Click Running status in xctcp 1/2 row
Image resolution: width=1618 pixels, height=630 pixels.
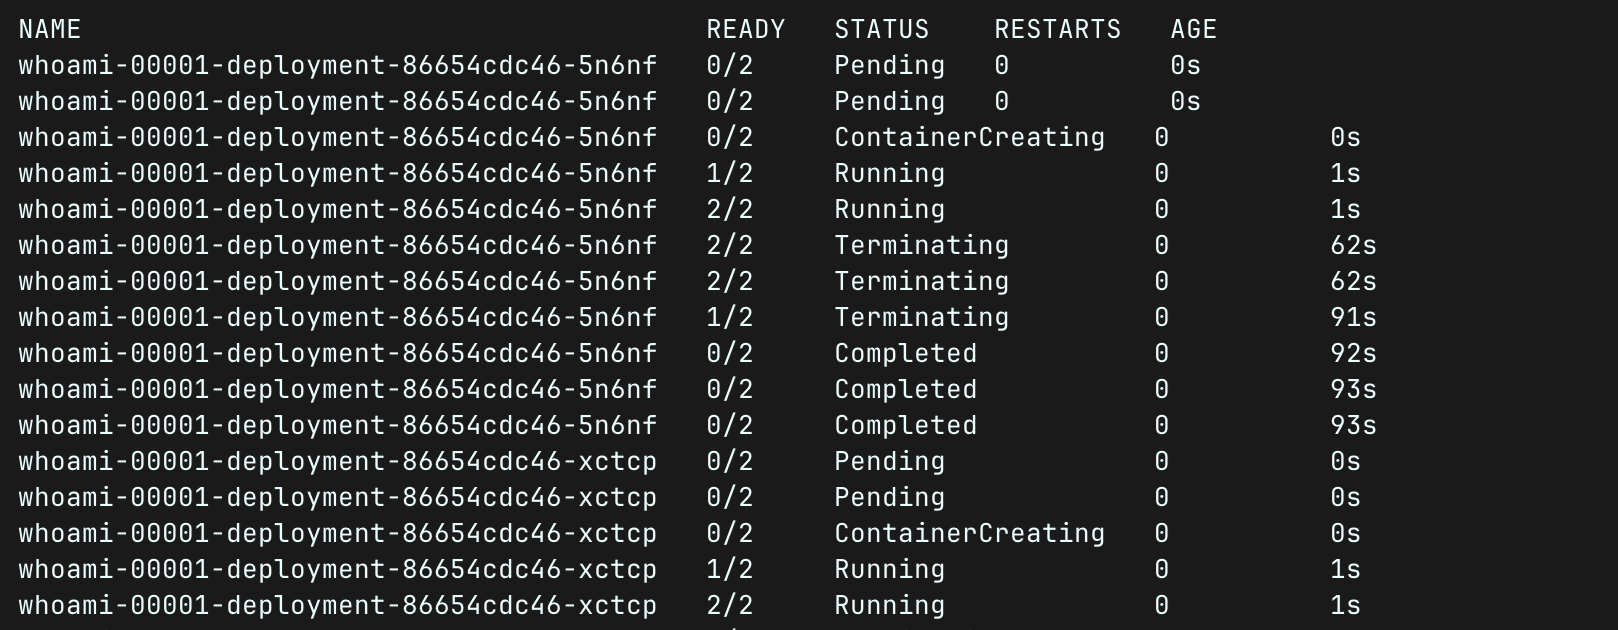click(x=889, y=570)
